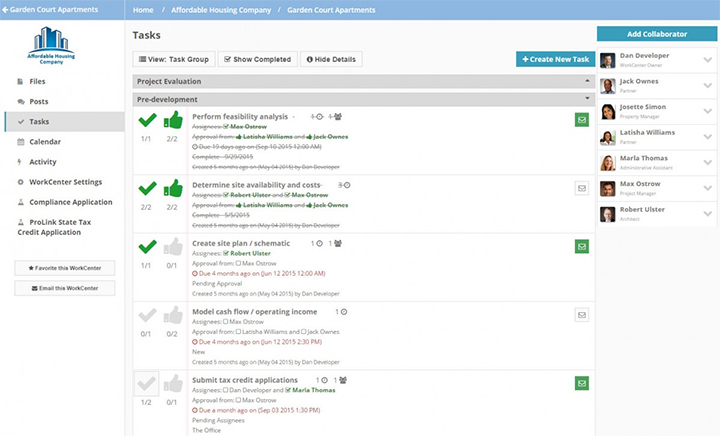
Task: Click gray thumbs-up on Submit tax credit applications
Action: [x=173, y=383]
